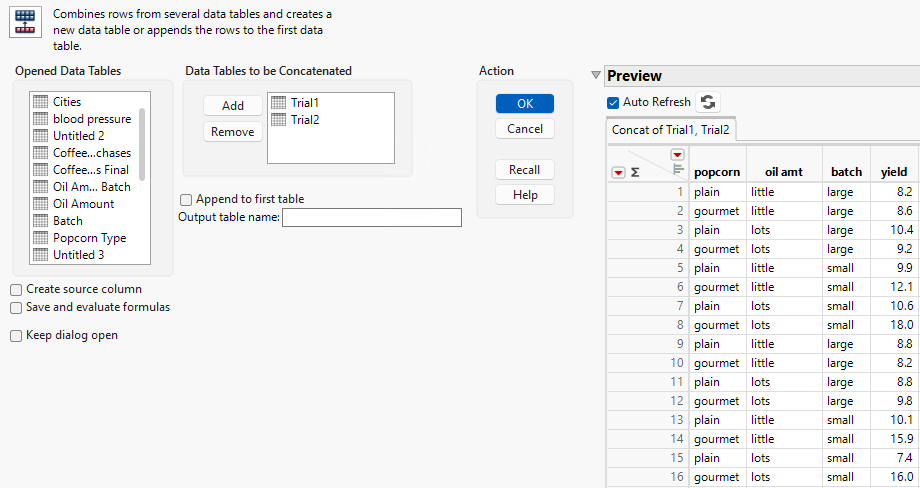Click the preview refresh icon
920x488 pixels.
[x=708, y=102]
